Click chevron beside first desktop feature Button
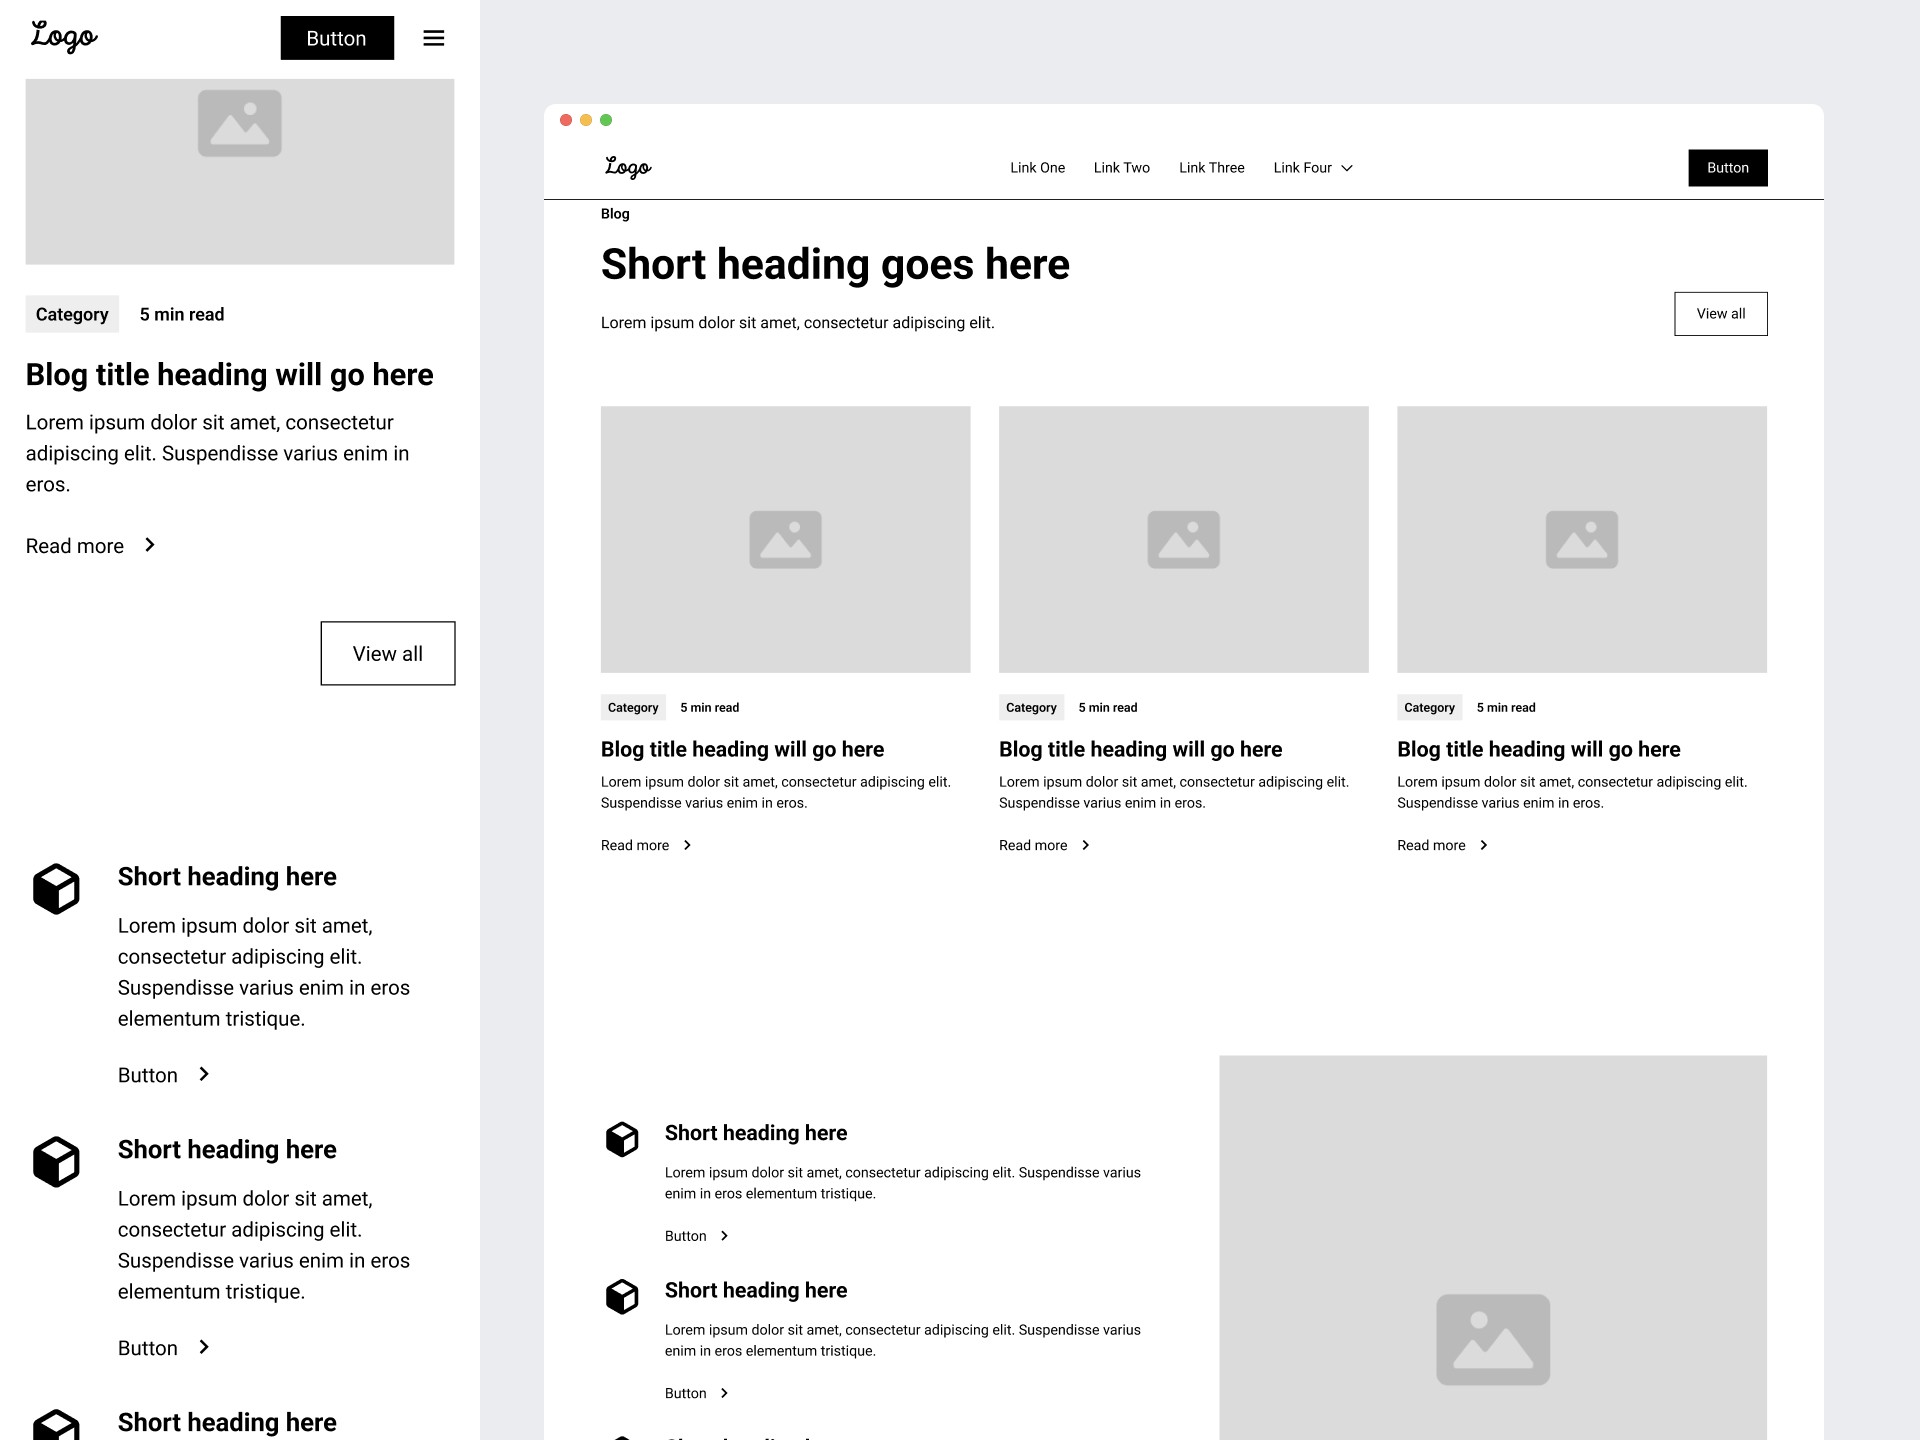This screenshot has height=1440, width=1920. coord(725,1236)
